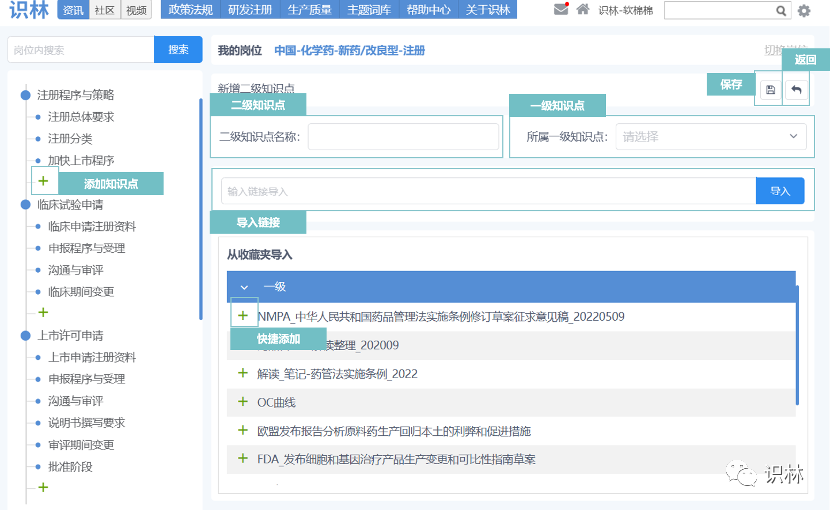Go to home via house icon
The height and width of the screenshot is (510, 830).
[582, 10]
